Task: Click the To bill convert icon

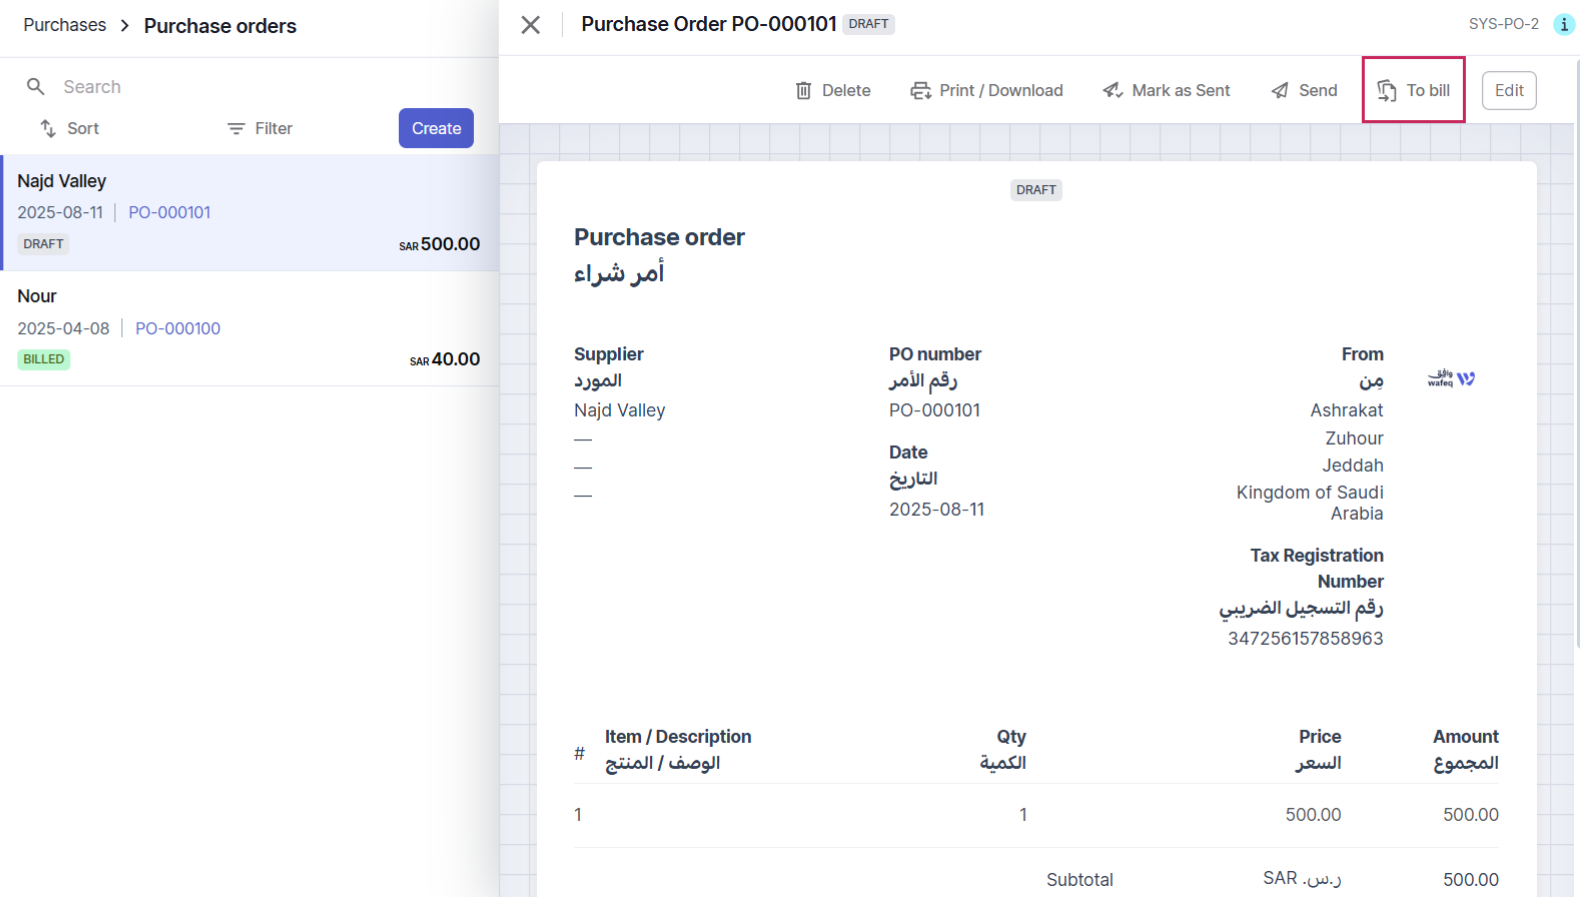Action: [1387, 91]
